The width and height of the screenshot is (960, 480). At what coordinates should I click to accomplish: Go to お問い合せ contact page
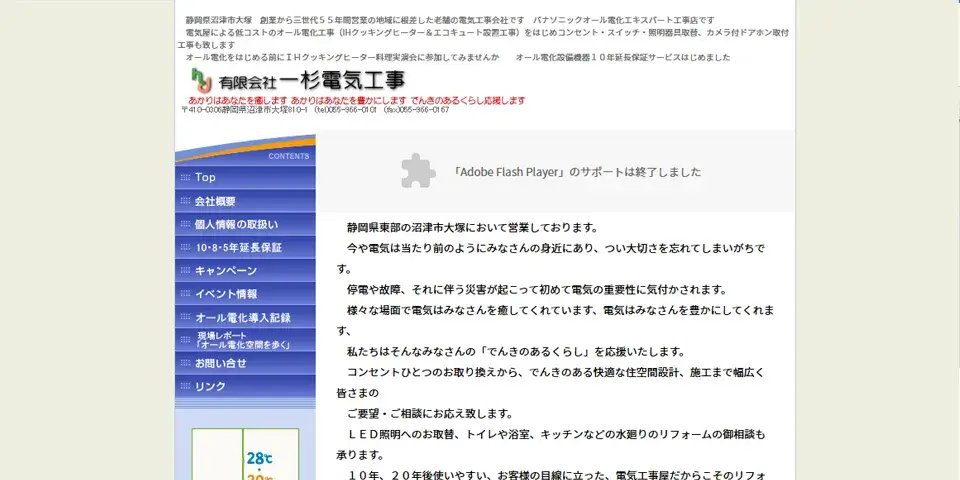(x=246, y=363)
